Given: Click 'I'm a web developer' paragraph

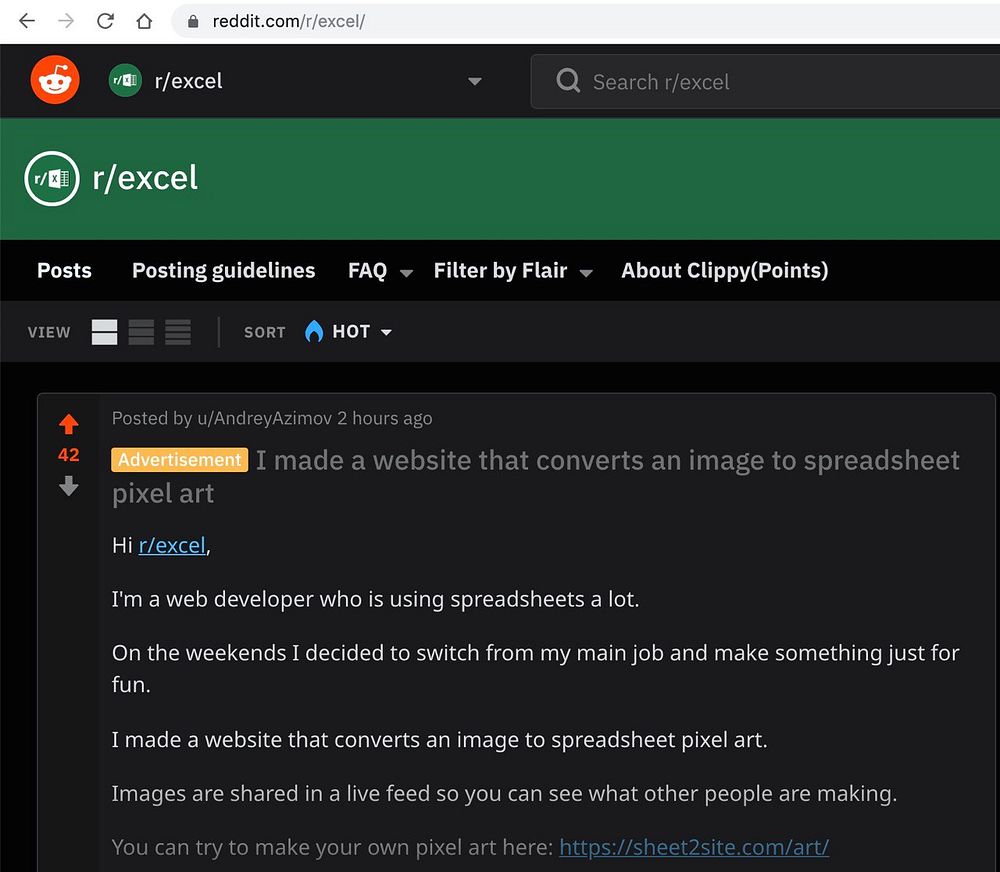Looking at the screenshot, I should coord(375,599).
